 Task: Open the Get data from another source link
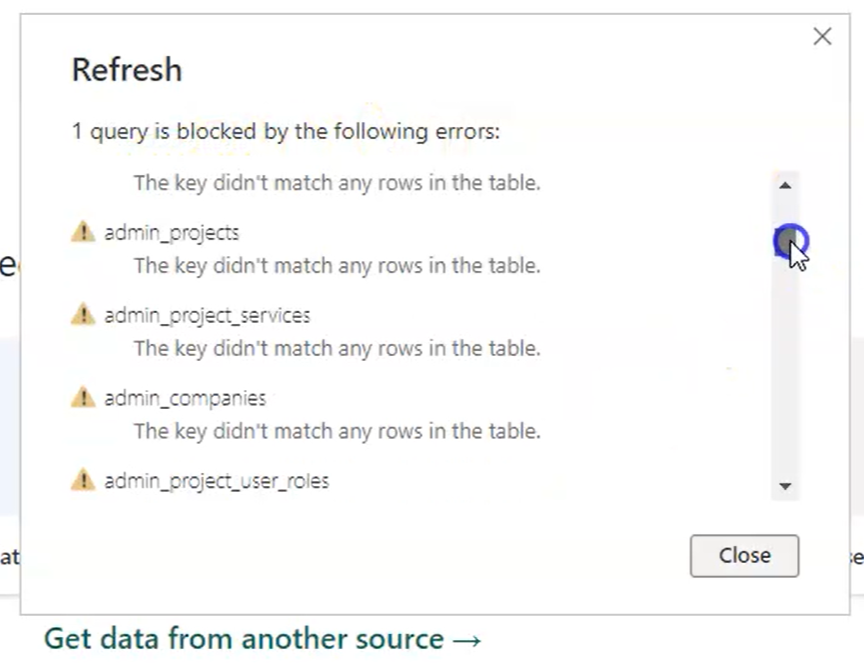(263, 638)
